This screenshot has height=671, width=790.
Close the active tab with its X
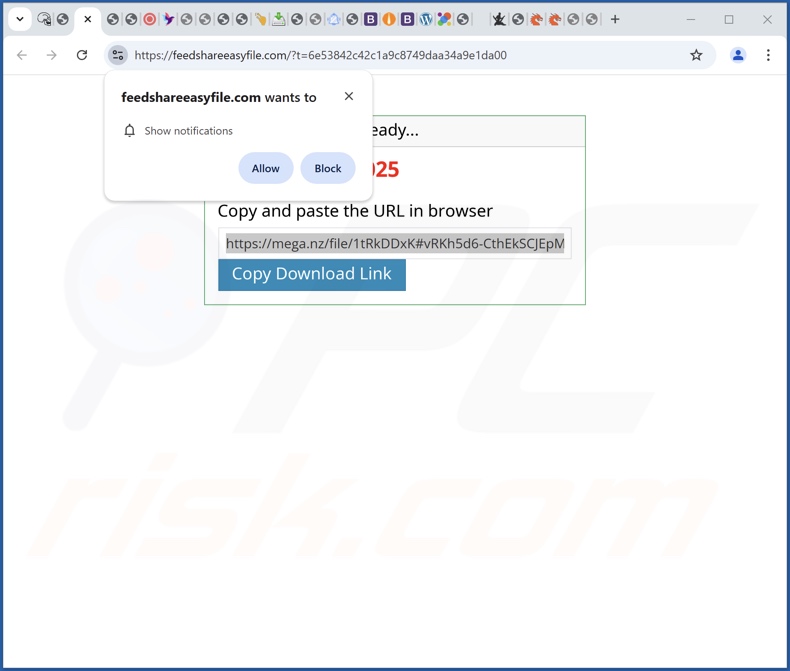[x=88, y=19]
